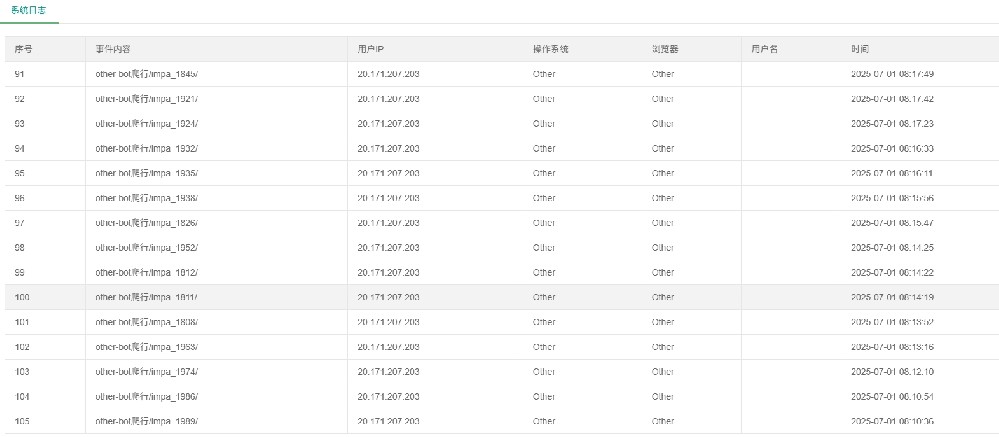Click the timestamp 2025-07-01 08:14:25
The image size is (999, 437).
[893, 248]
